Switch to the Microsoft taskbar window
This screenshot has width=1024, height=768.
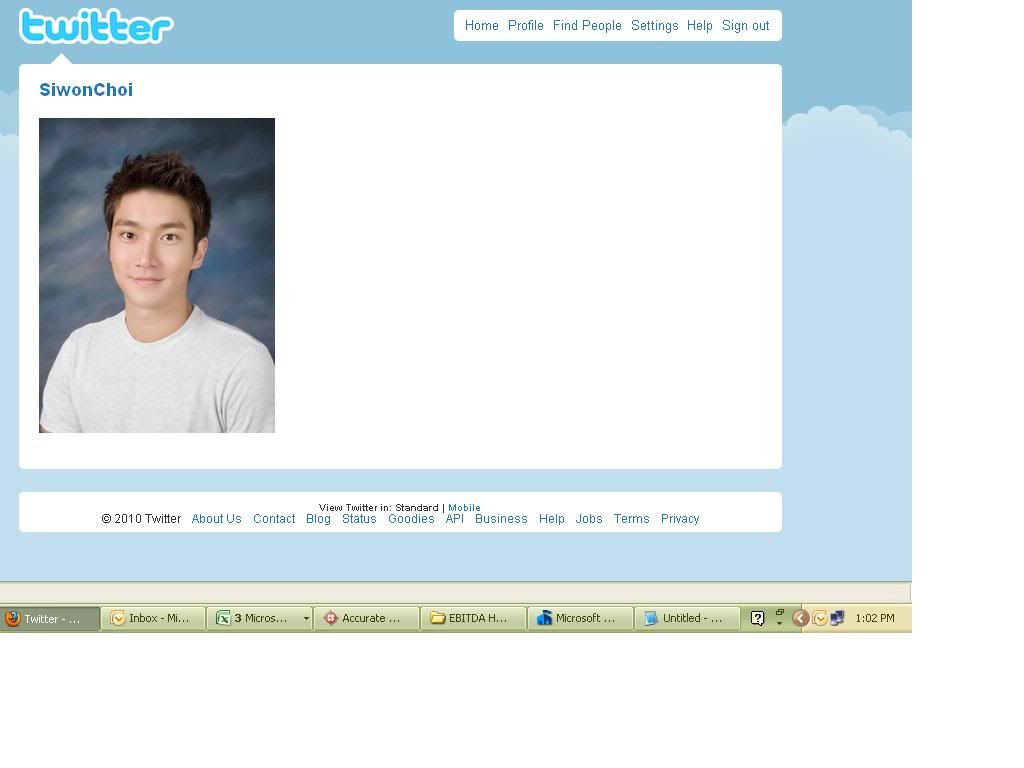(580, 618)
